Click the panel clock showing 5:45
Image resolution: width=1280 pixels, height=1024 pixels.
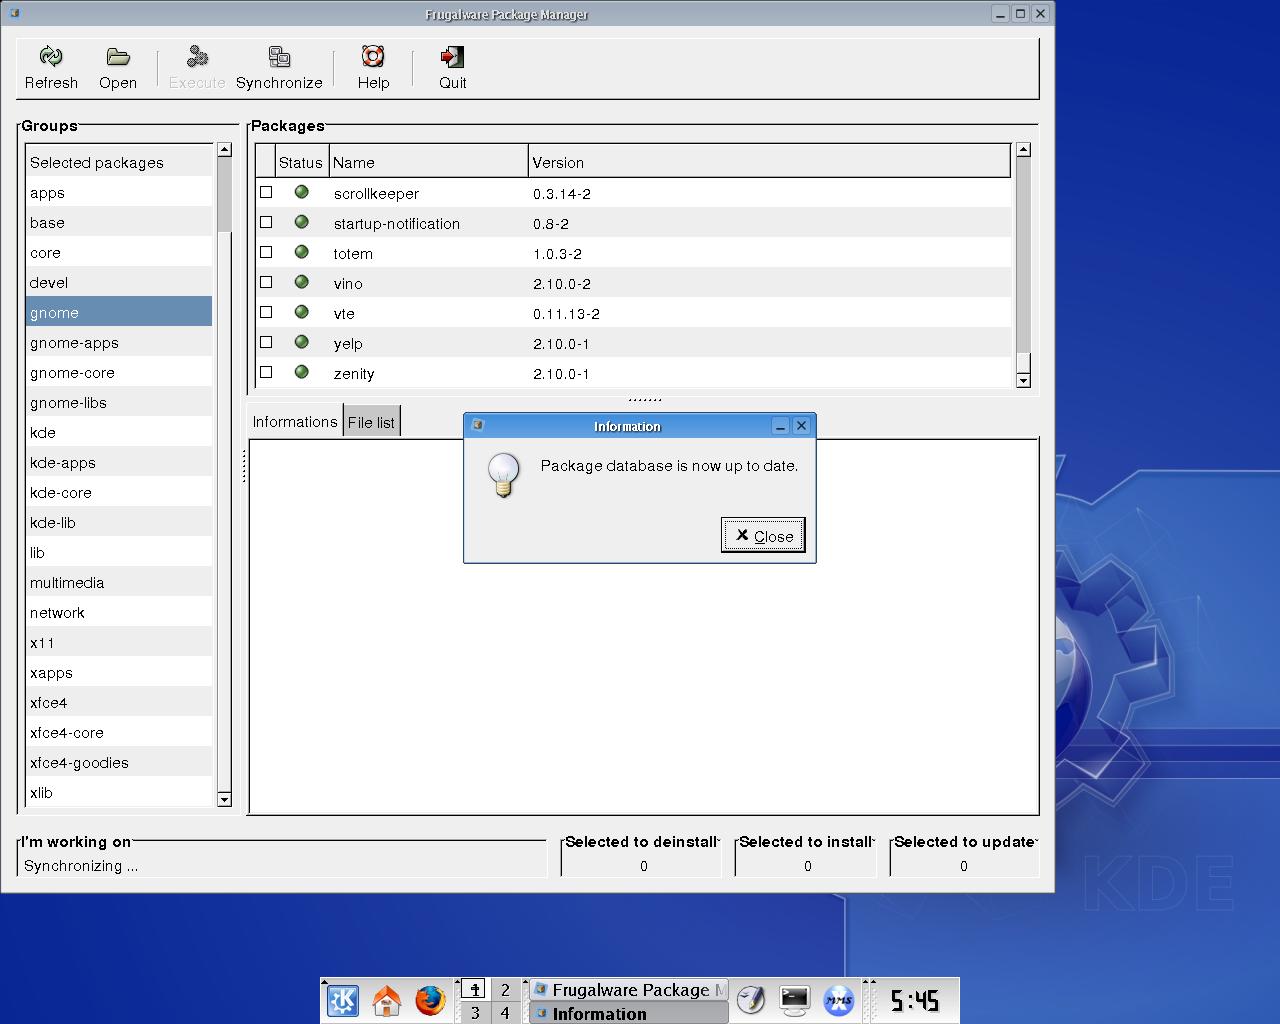tap(915, 1000)
